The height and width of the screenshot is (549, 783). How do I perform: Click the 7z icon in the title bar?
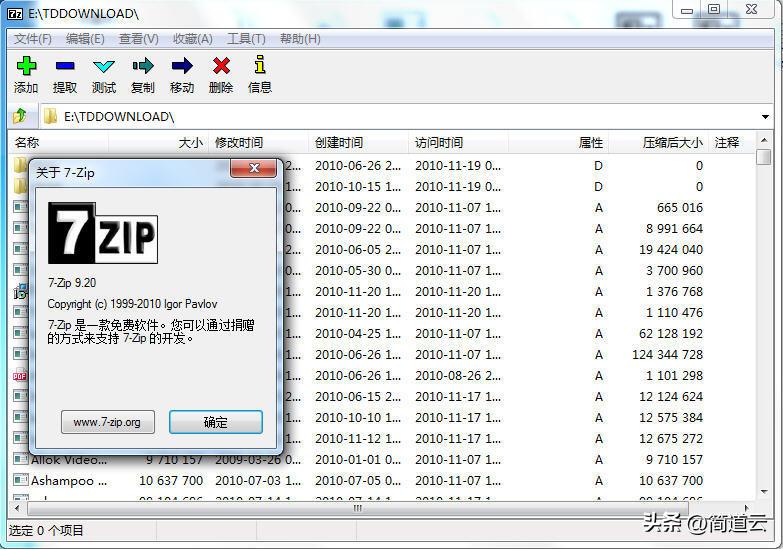(15, 13)
